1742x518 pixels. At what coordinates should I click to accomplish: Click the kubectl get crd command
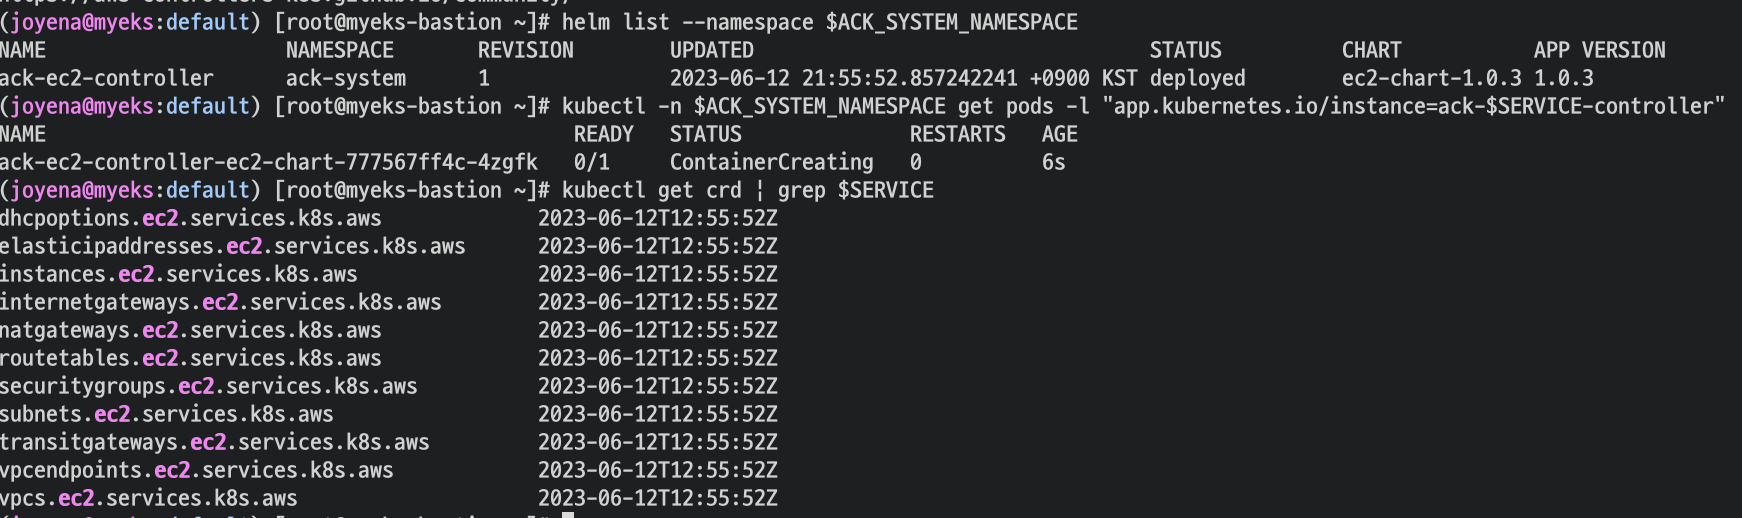pyautogui.click(x=747, y=190)
